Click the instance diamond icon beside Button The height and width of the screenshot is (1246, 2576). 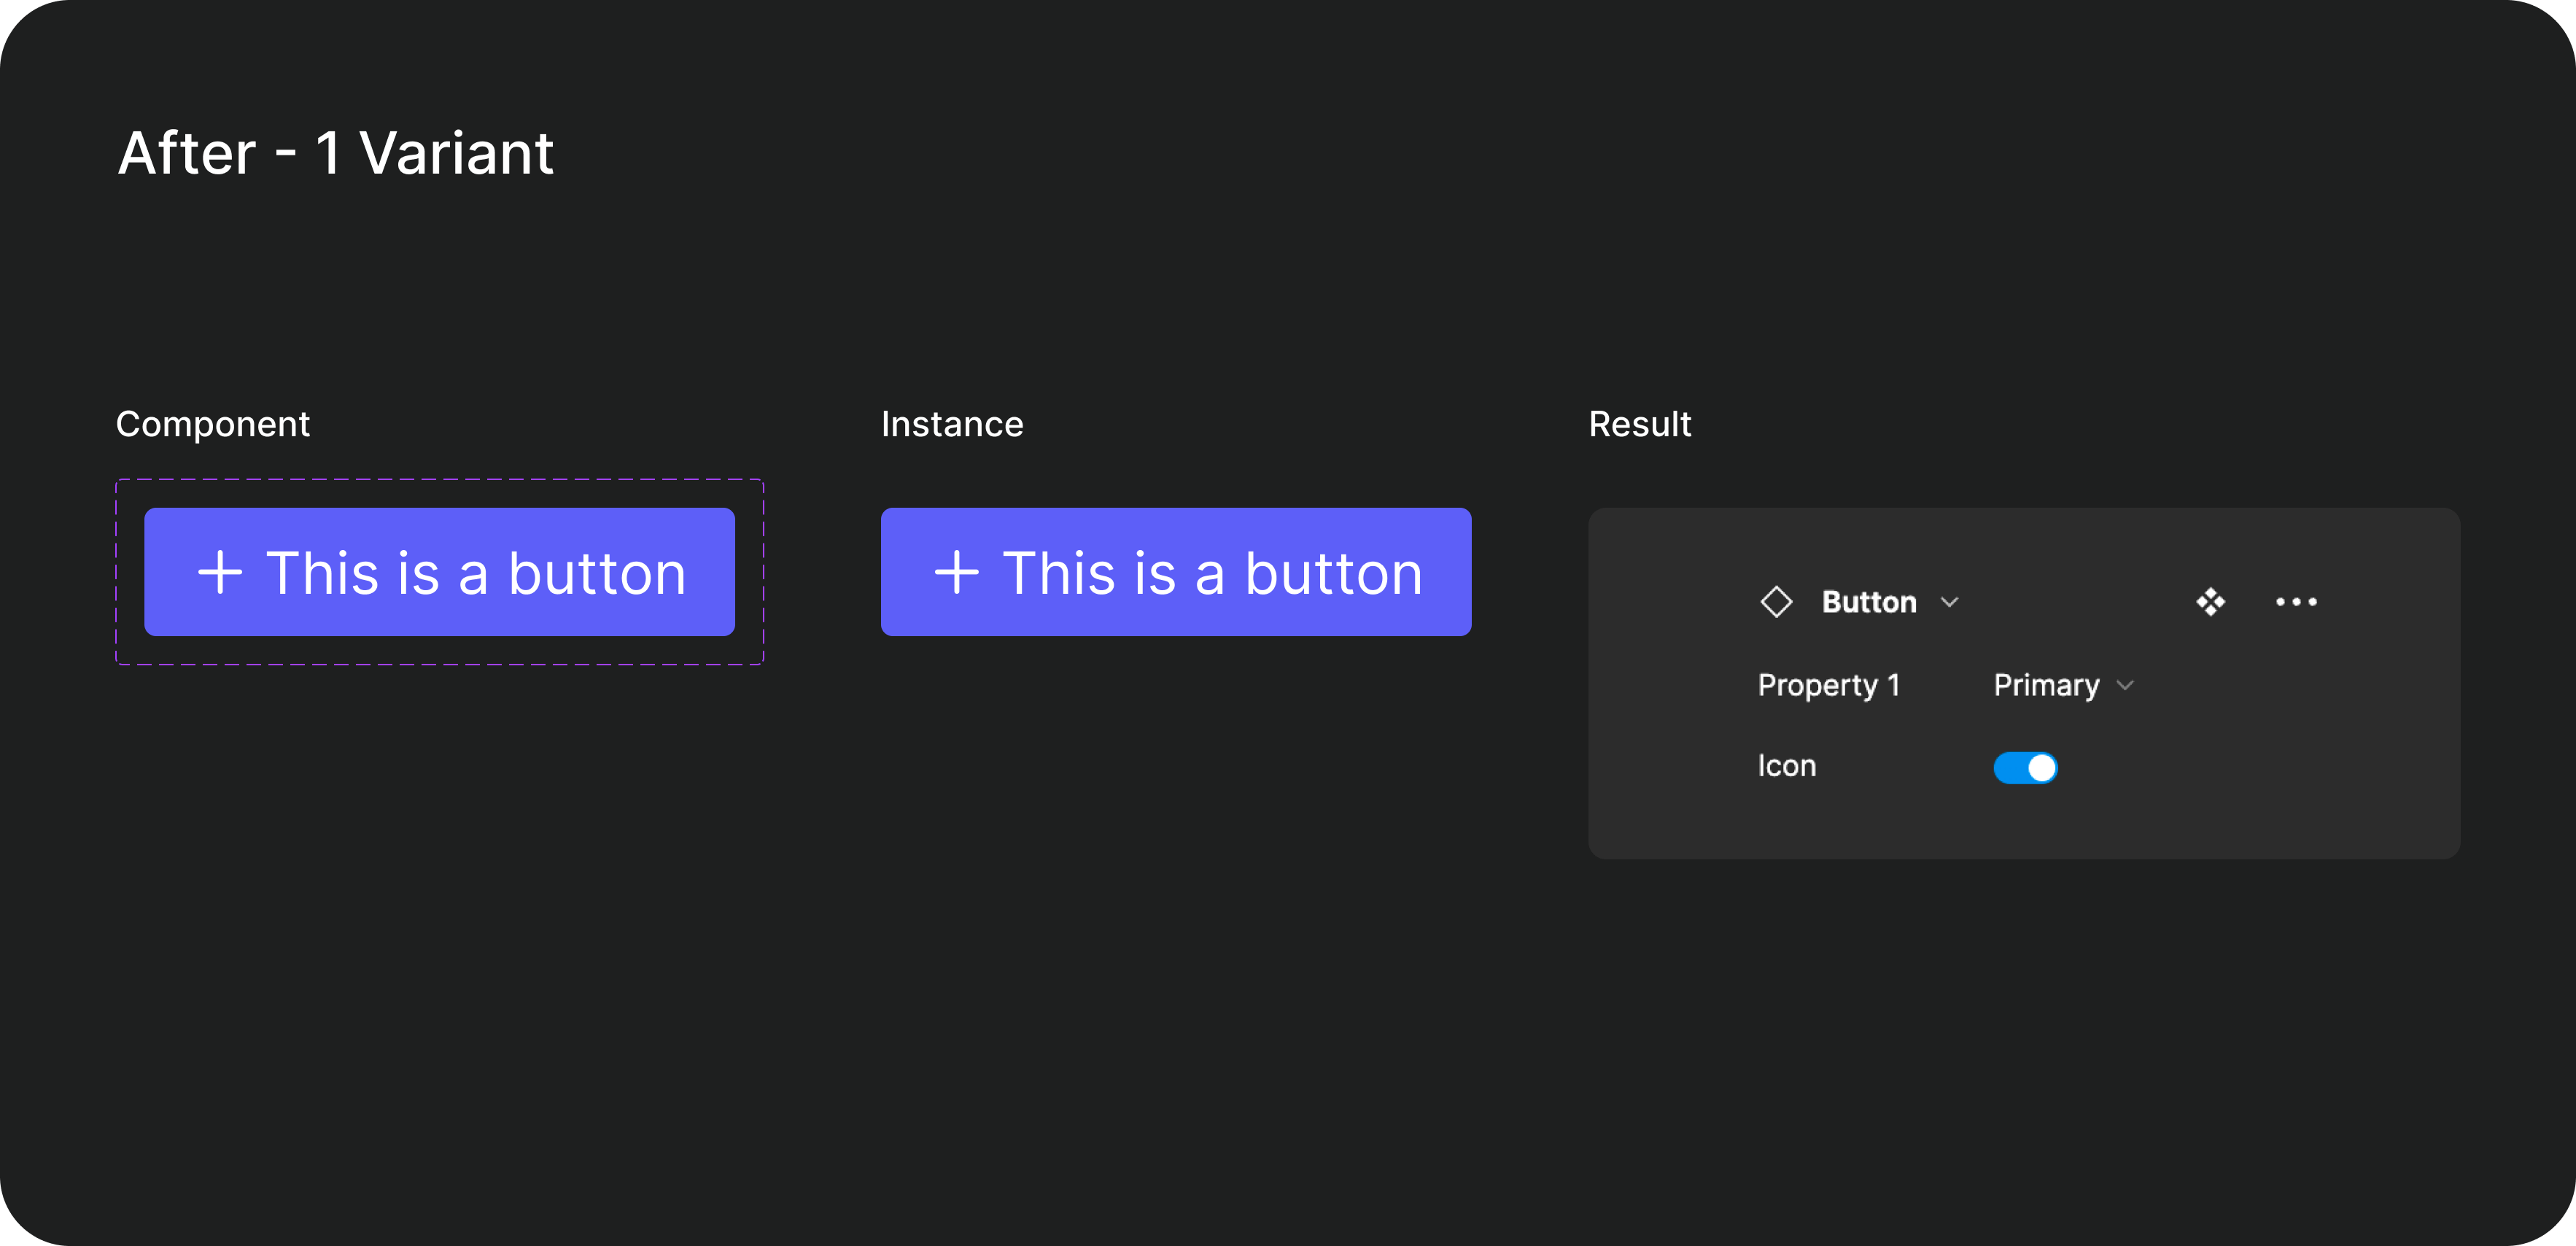[1776, 602]
